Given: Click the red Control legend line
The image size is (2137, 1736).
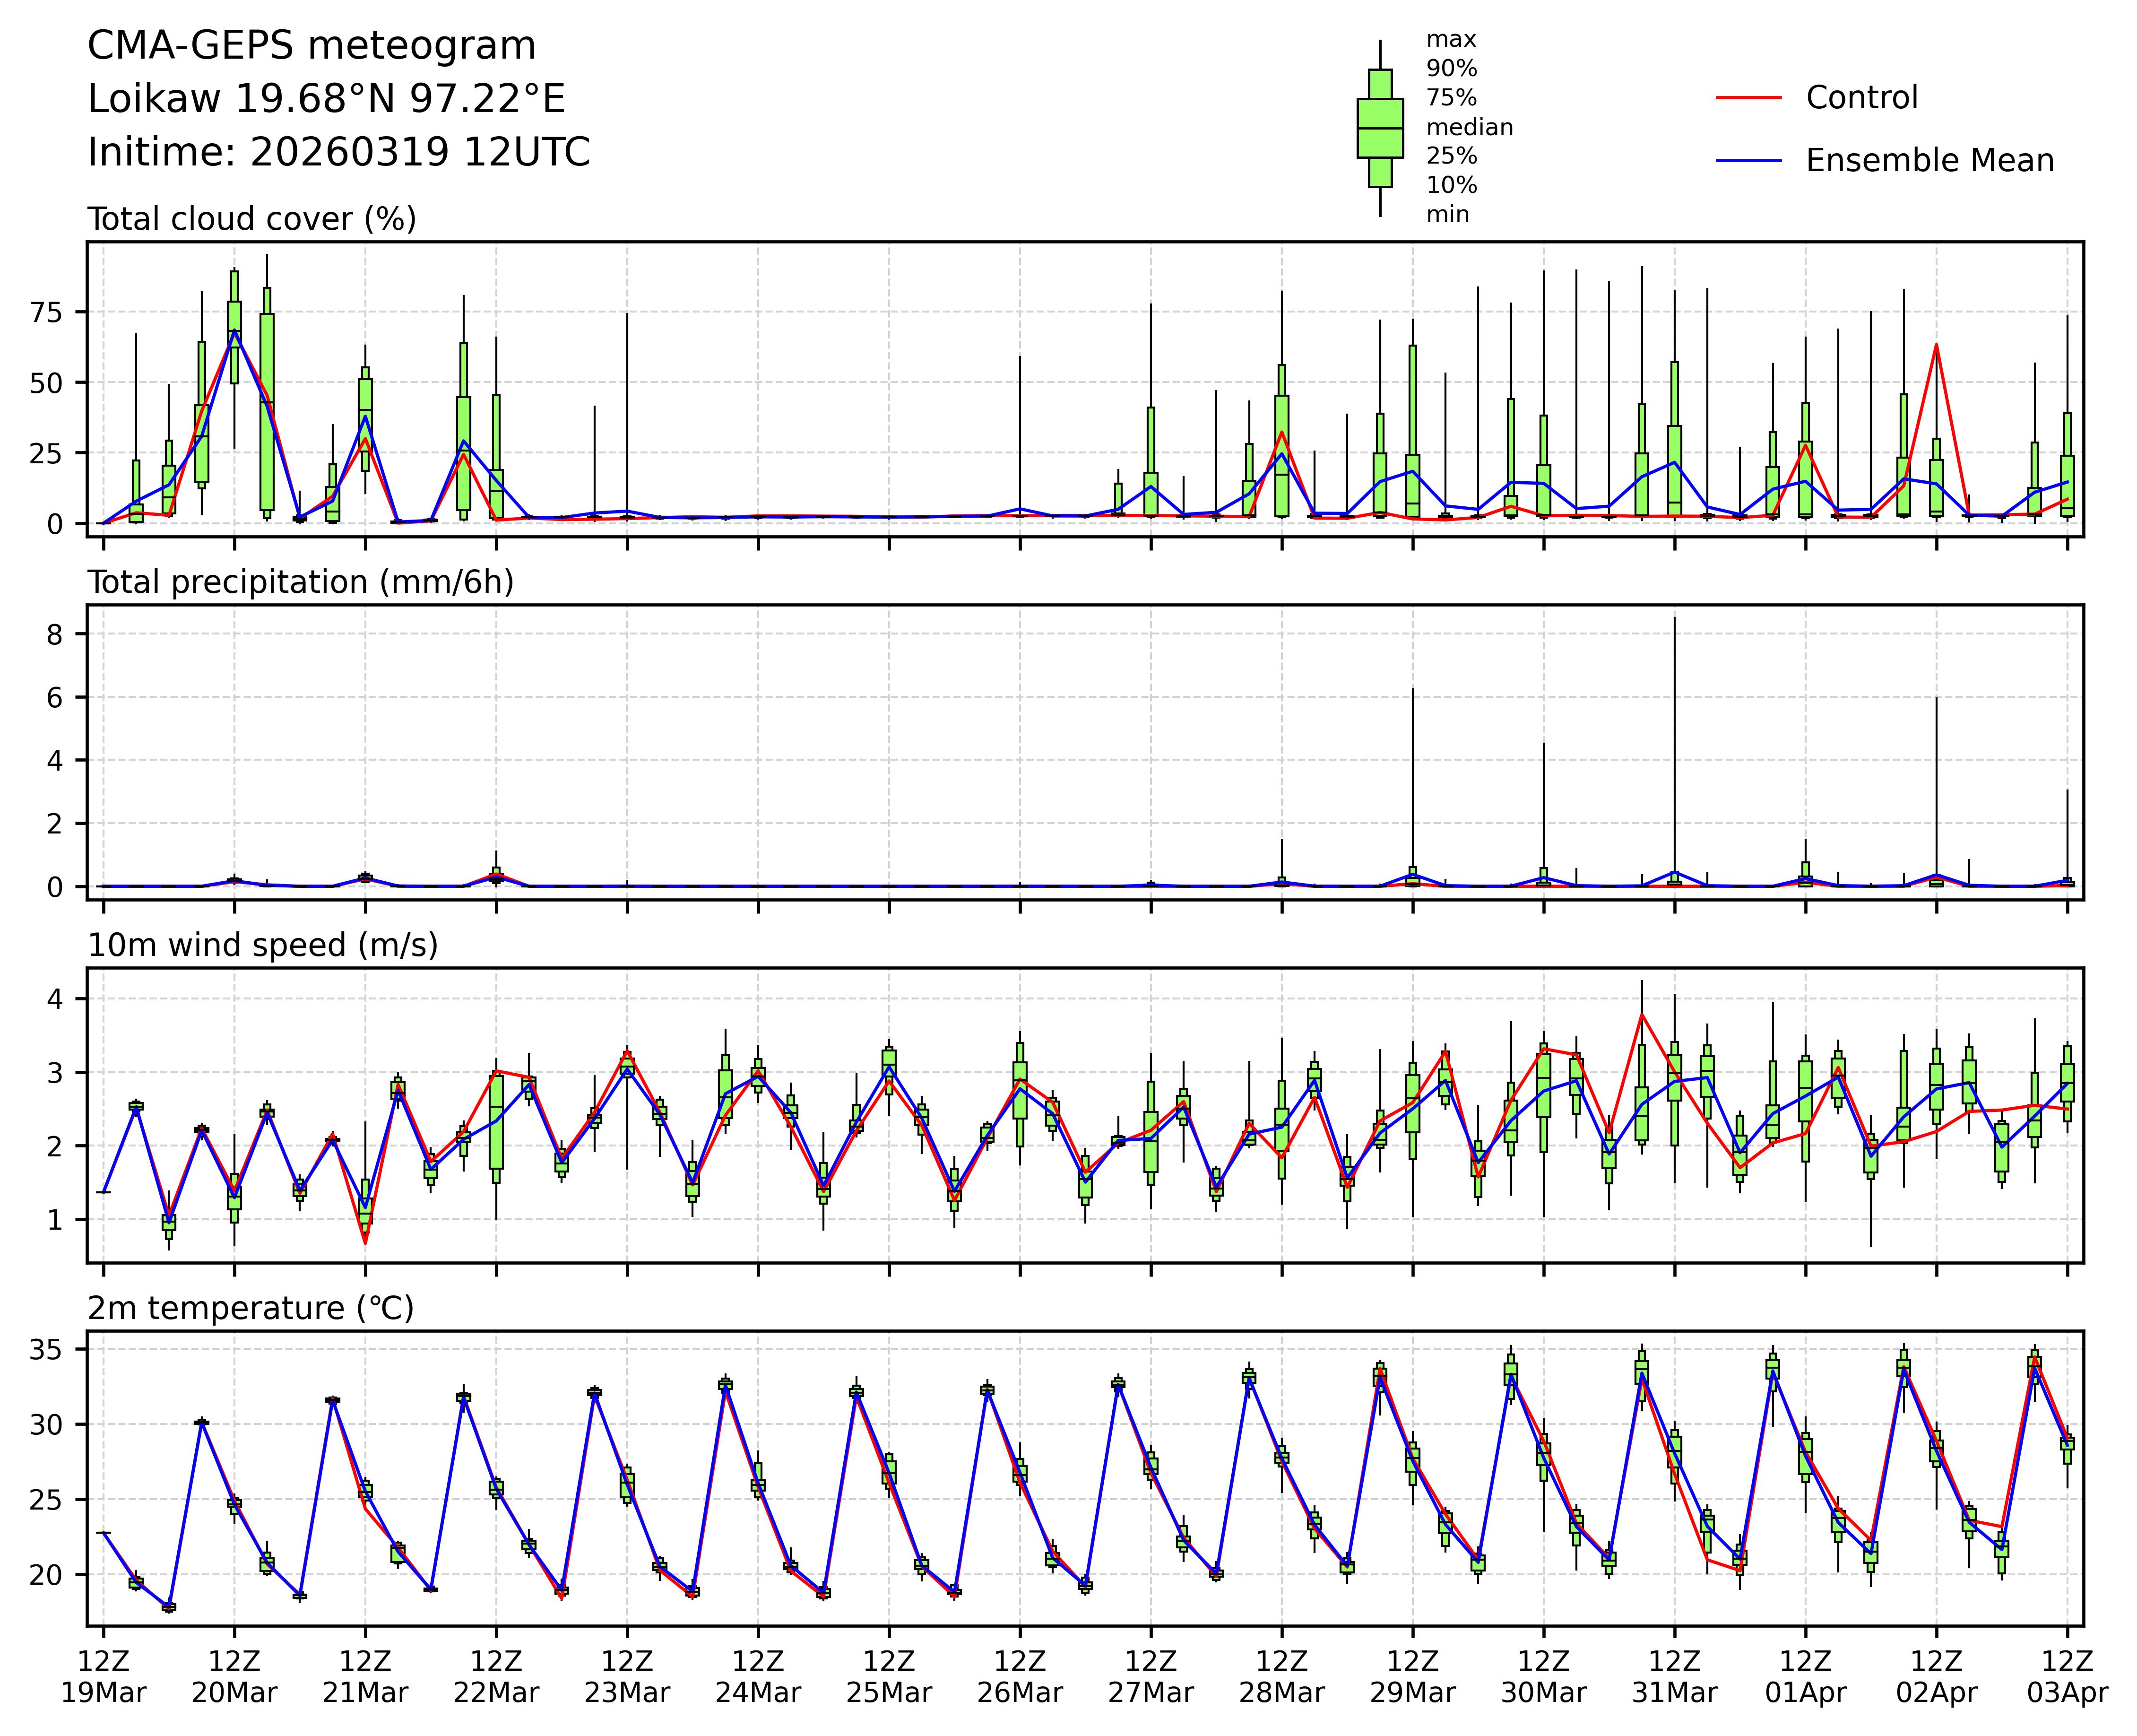Looking at the screenshot, I should [x=1748, y=98].
